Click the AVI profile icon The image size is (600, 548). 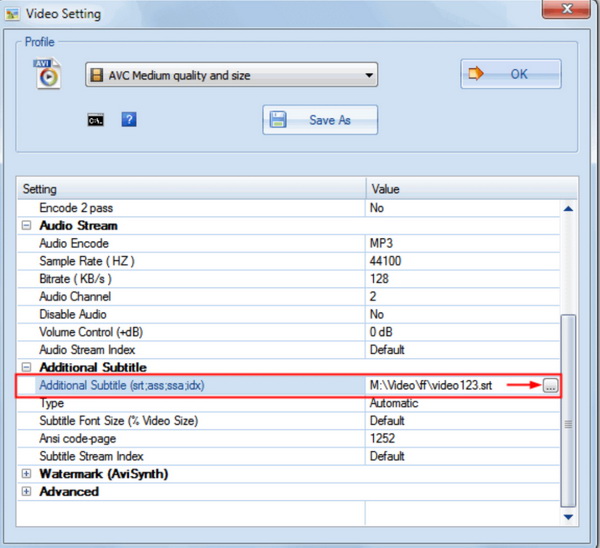point(47,76)
